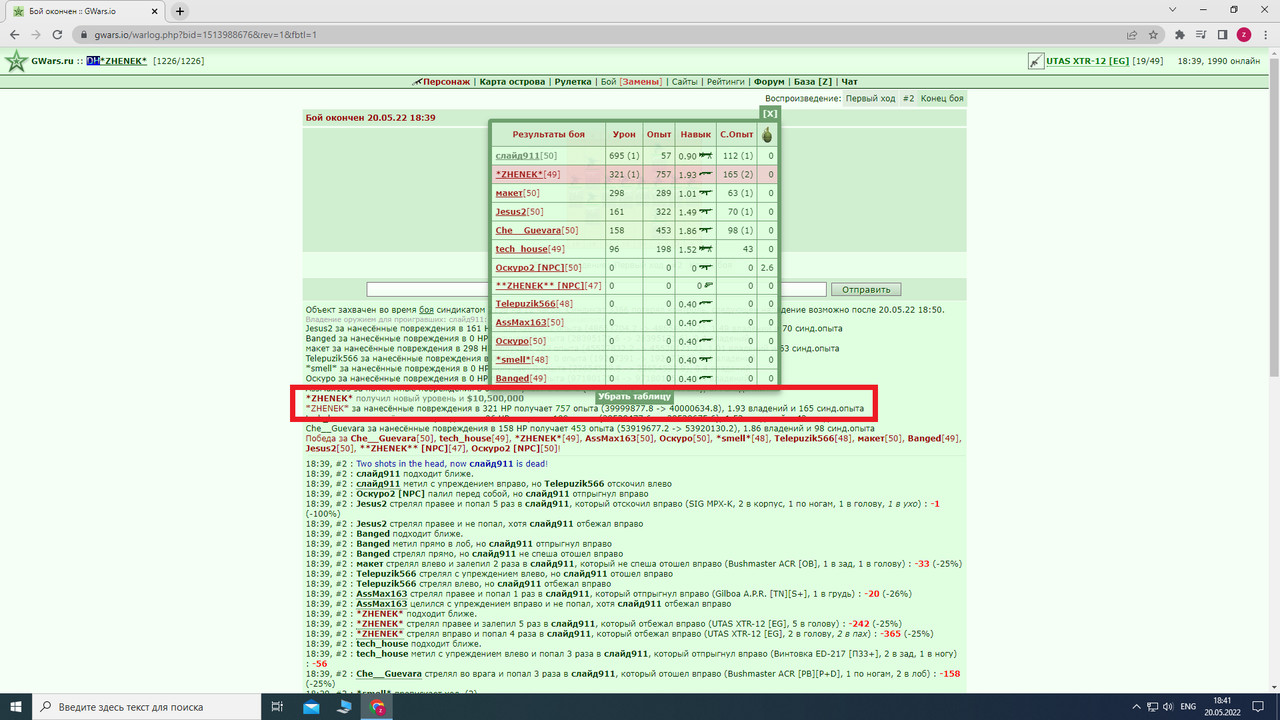This screenshot has width=1280, height=720.
Task: Open the Chrome three-dot menu
Action: pyautogui.click(x=1265, y=34)
